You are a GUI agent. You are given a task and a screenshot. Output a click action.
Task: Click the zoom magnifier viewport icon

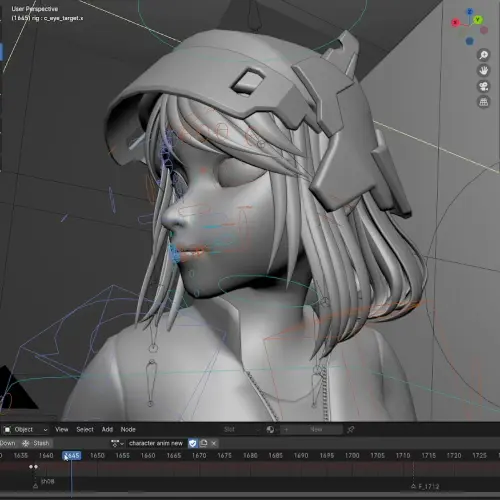(x=484, y=55)
